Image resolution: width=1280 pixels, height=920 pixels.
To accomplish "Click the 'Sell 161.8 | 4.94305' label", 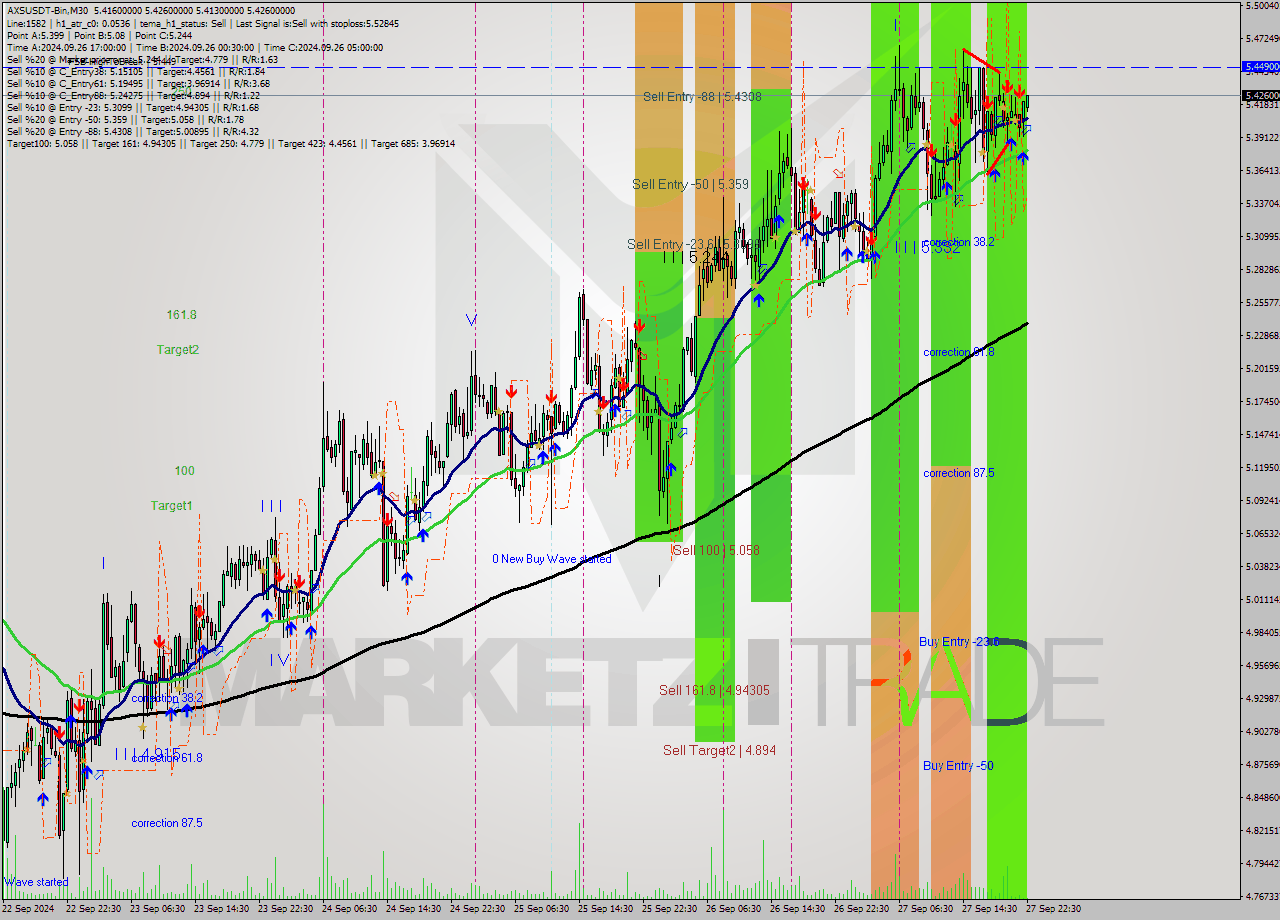I will point(714,690).
